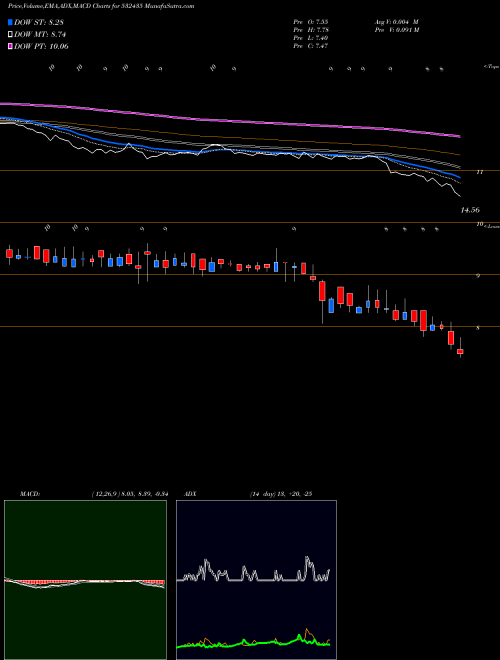
Task: Click the 'Pre V: 0.091 M' volume text
Action: click(x=397, y=30)
